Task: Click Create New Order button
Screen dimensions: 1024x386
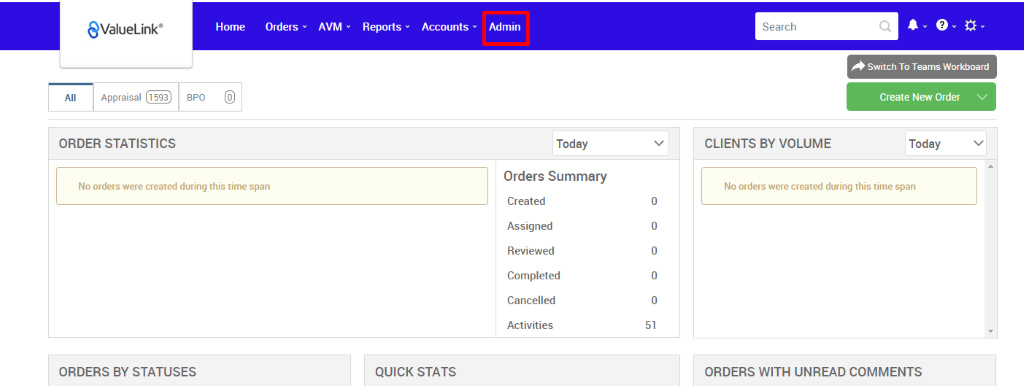Action: pos(920,97)
